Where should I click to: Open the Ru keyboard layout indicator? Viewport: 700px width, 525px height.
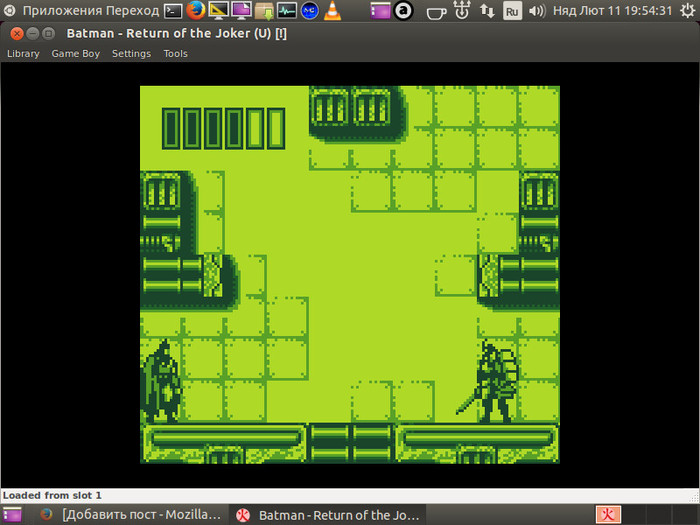[x=512, y=11]
